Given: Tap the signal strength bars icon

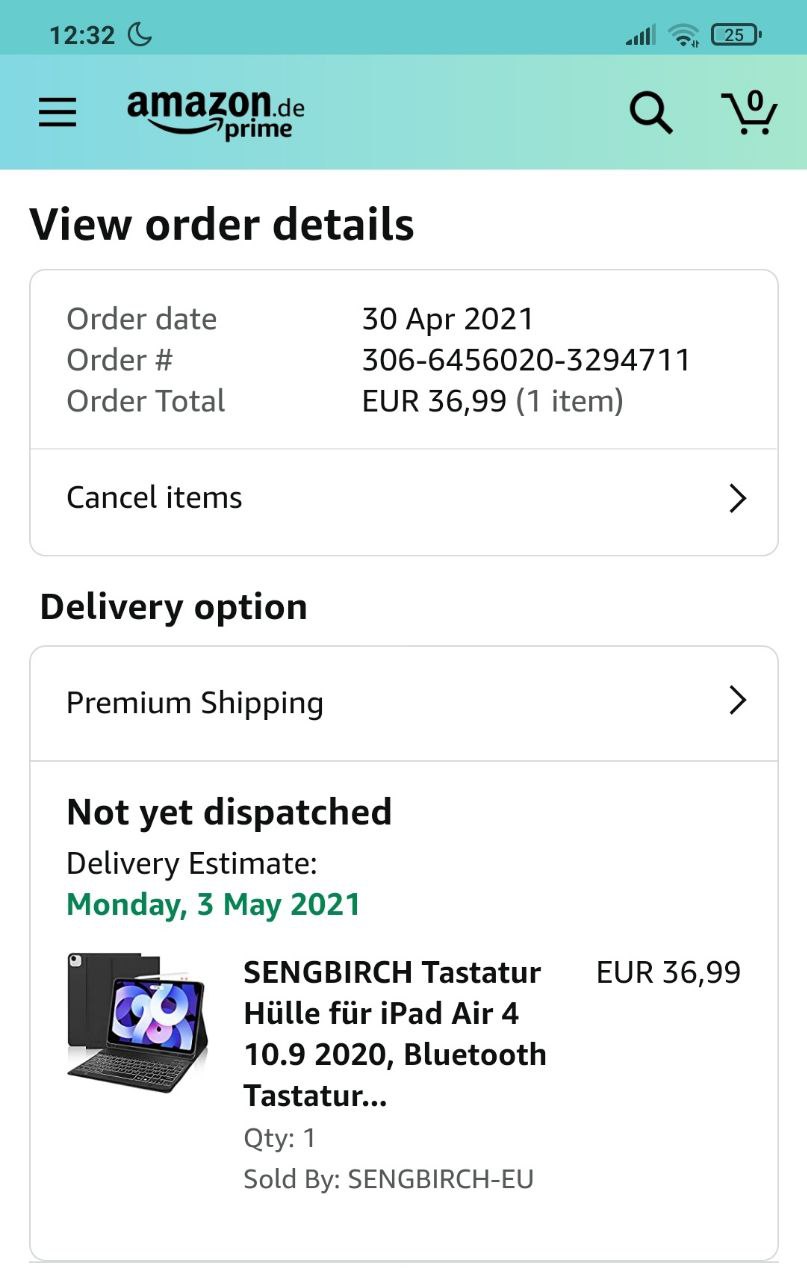Looking at the screenshot, I should (640, 36).
